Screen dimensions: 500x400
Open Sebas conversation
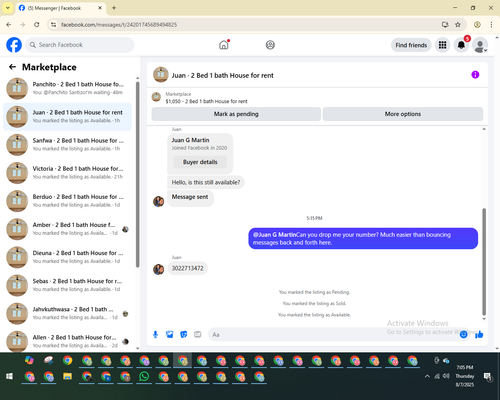tap(67, 285)
